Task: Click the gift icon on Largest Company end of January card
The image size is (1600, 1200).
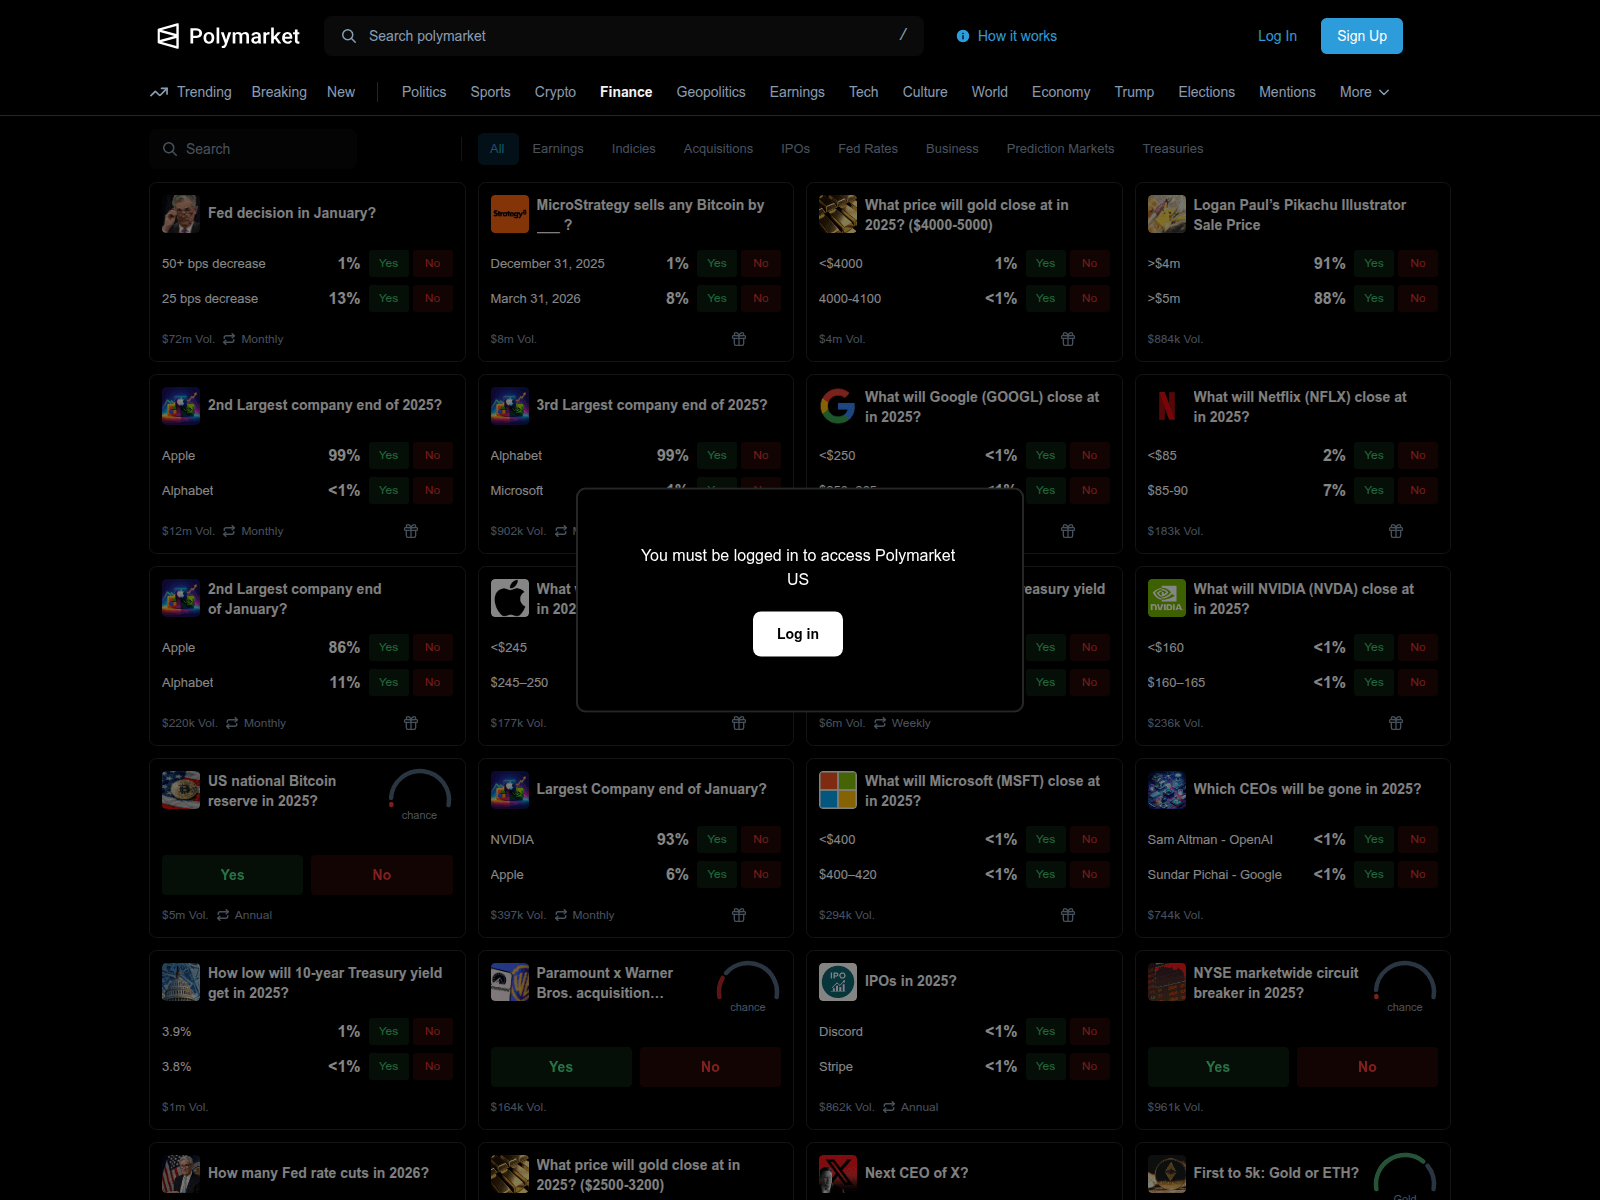Action: 739,915
